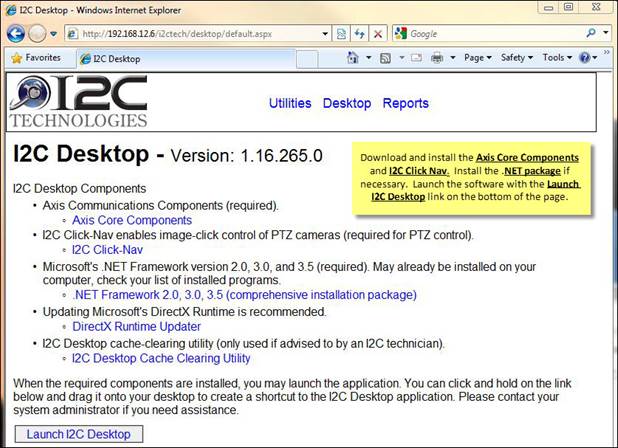Image resolution: width=618 pixels, height=448 pixels.
Task: Click the Google logo in search box
Action: (x=401, y=33)
